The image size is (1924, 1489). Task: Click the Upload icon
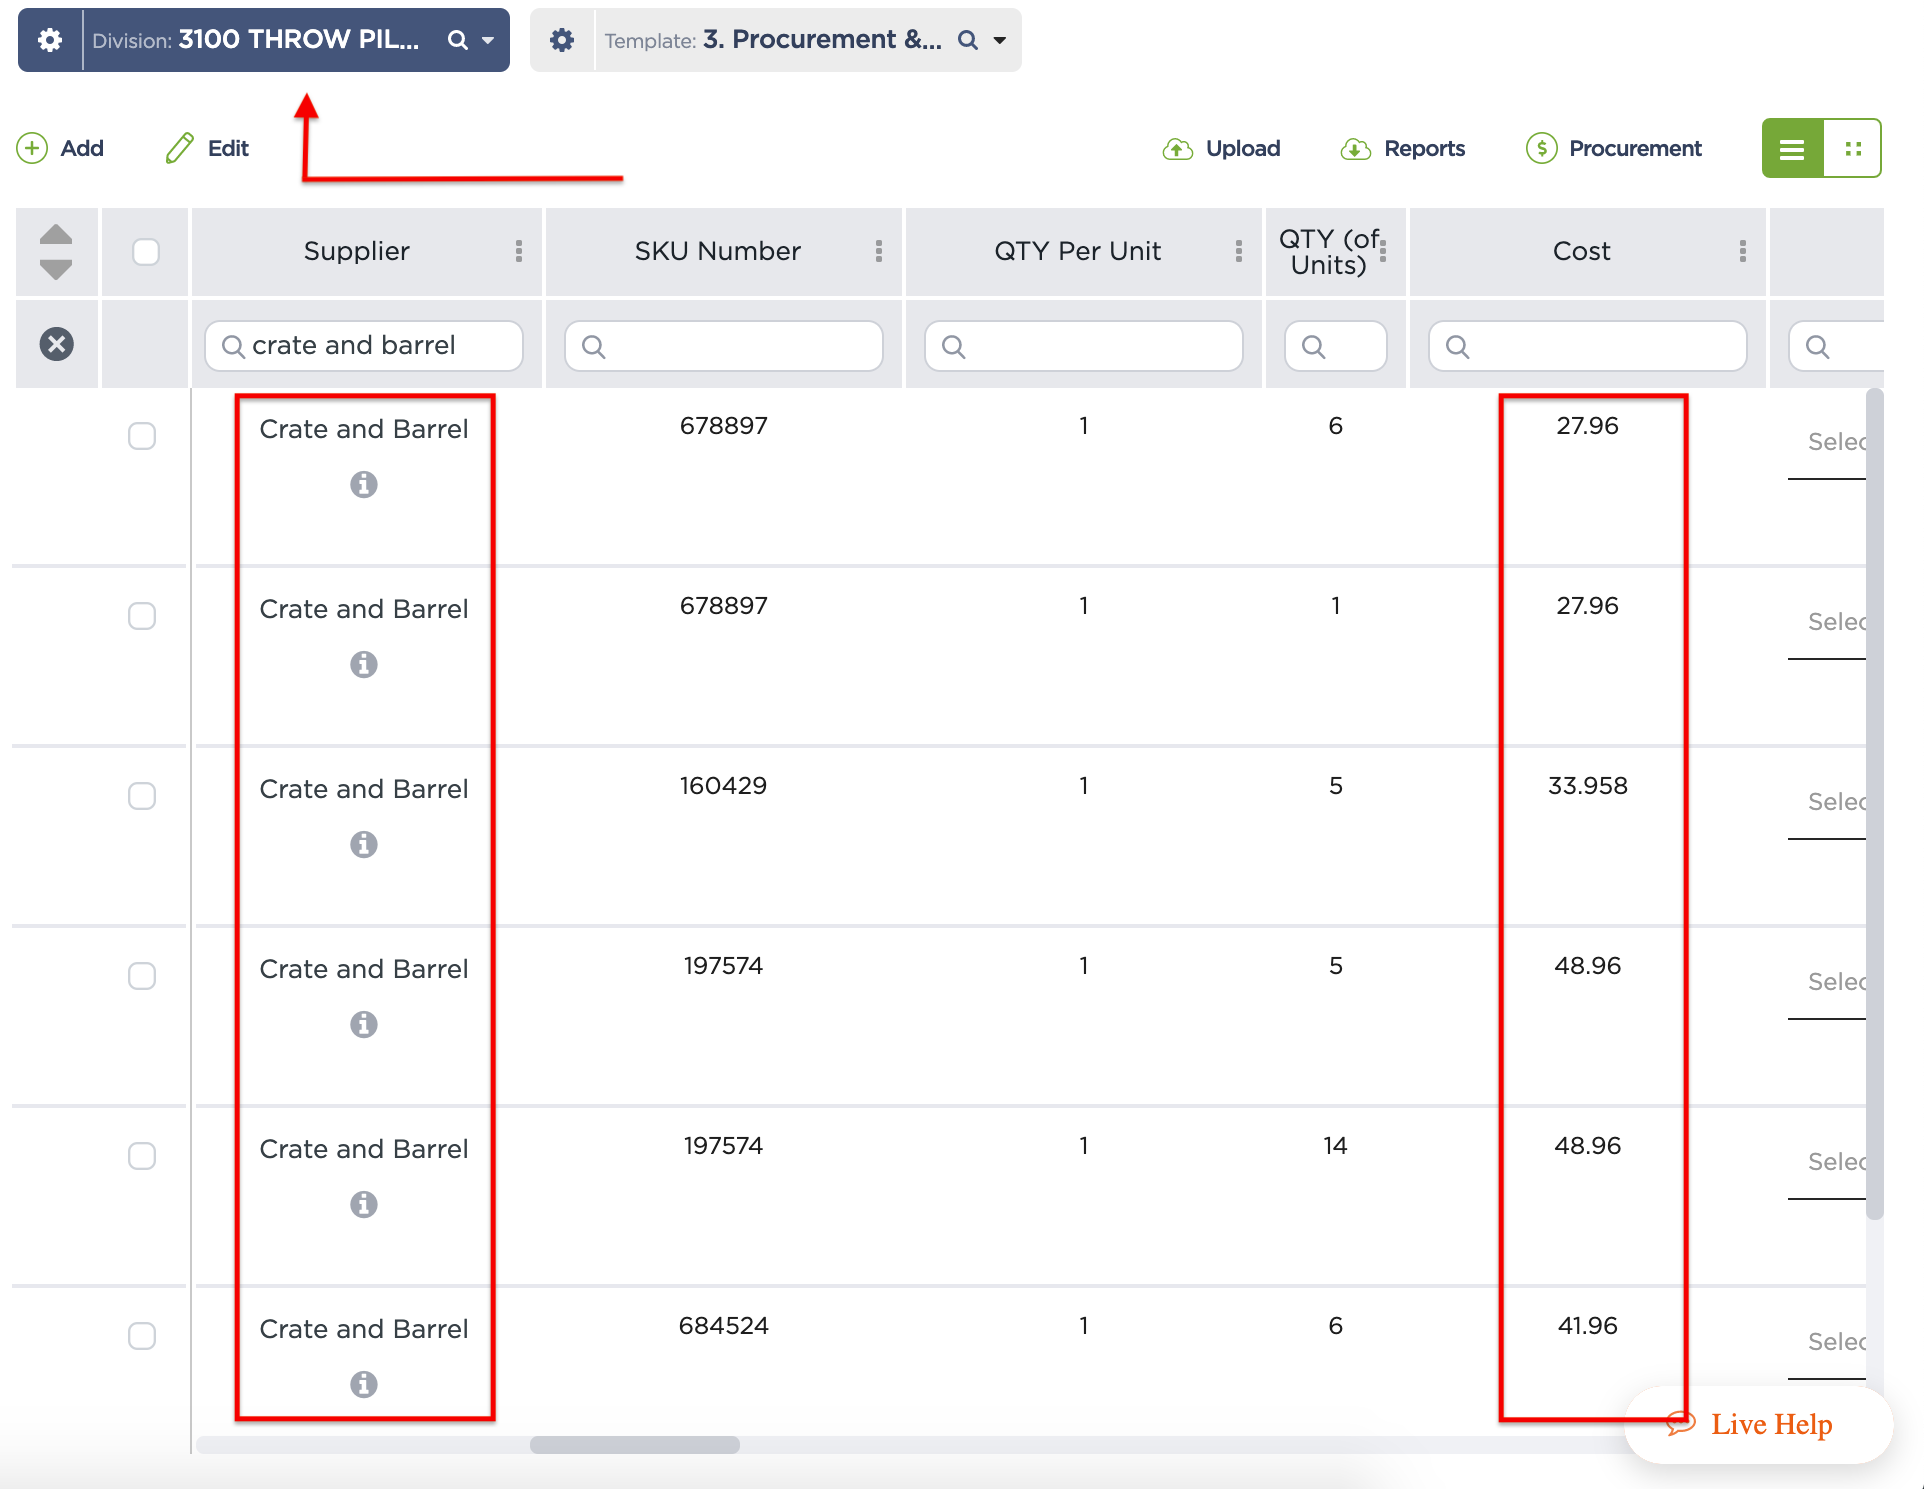point(1178,148)
